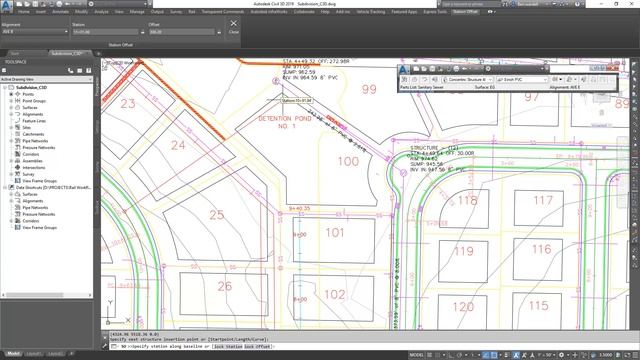Viewport: 640px width, 360px height.
Task: Select Catchments in the Toolspace tree
Action: (33, 134)
